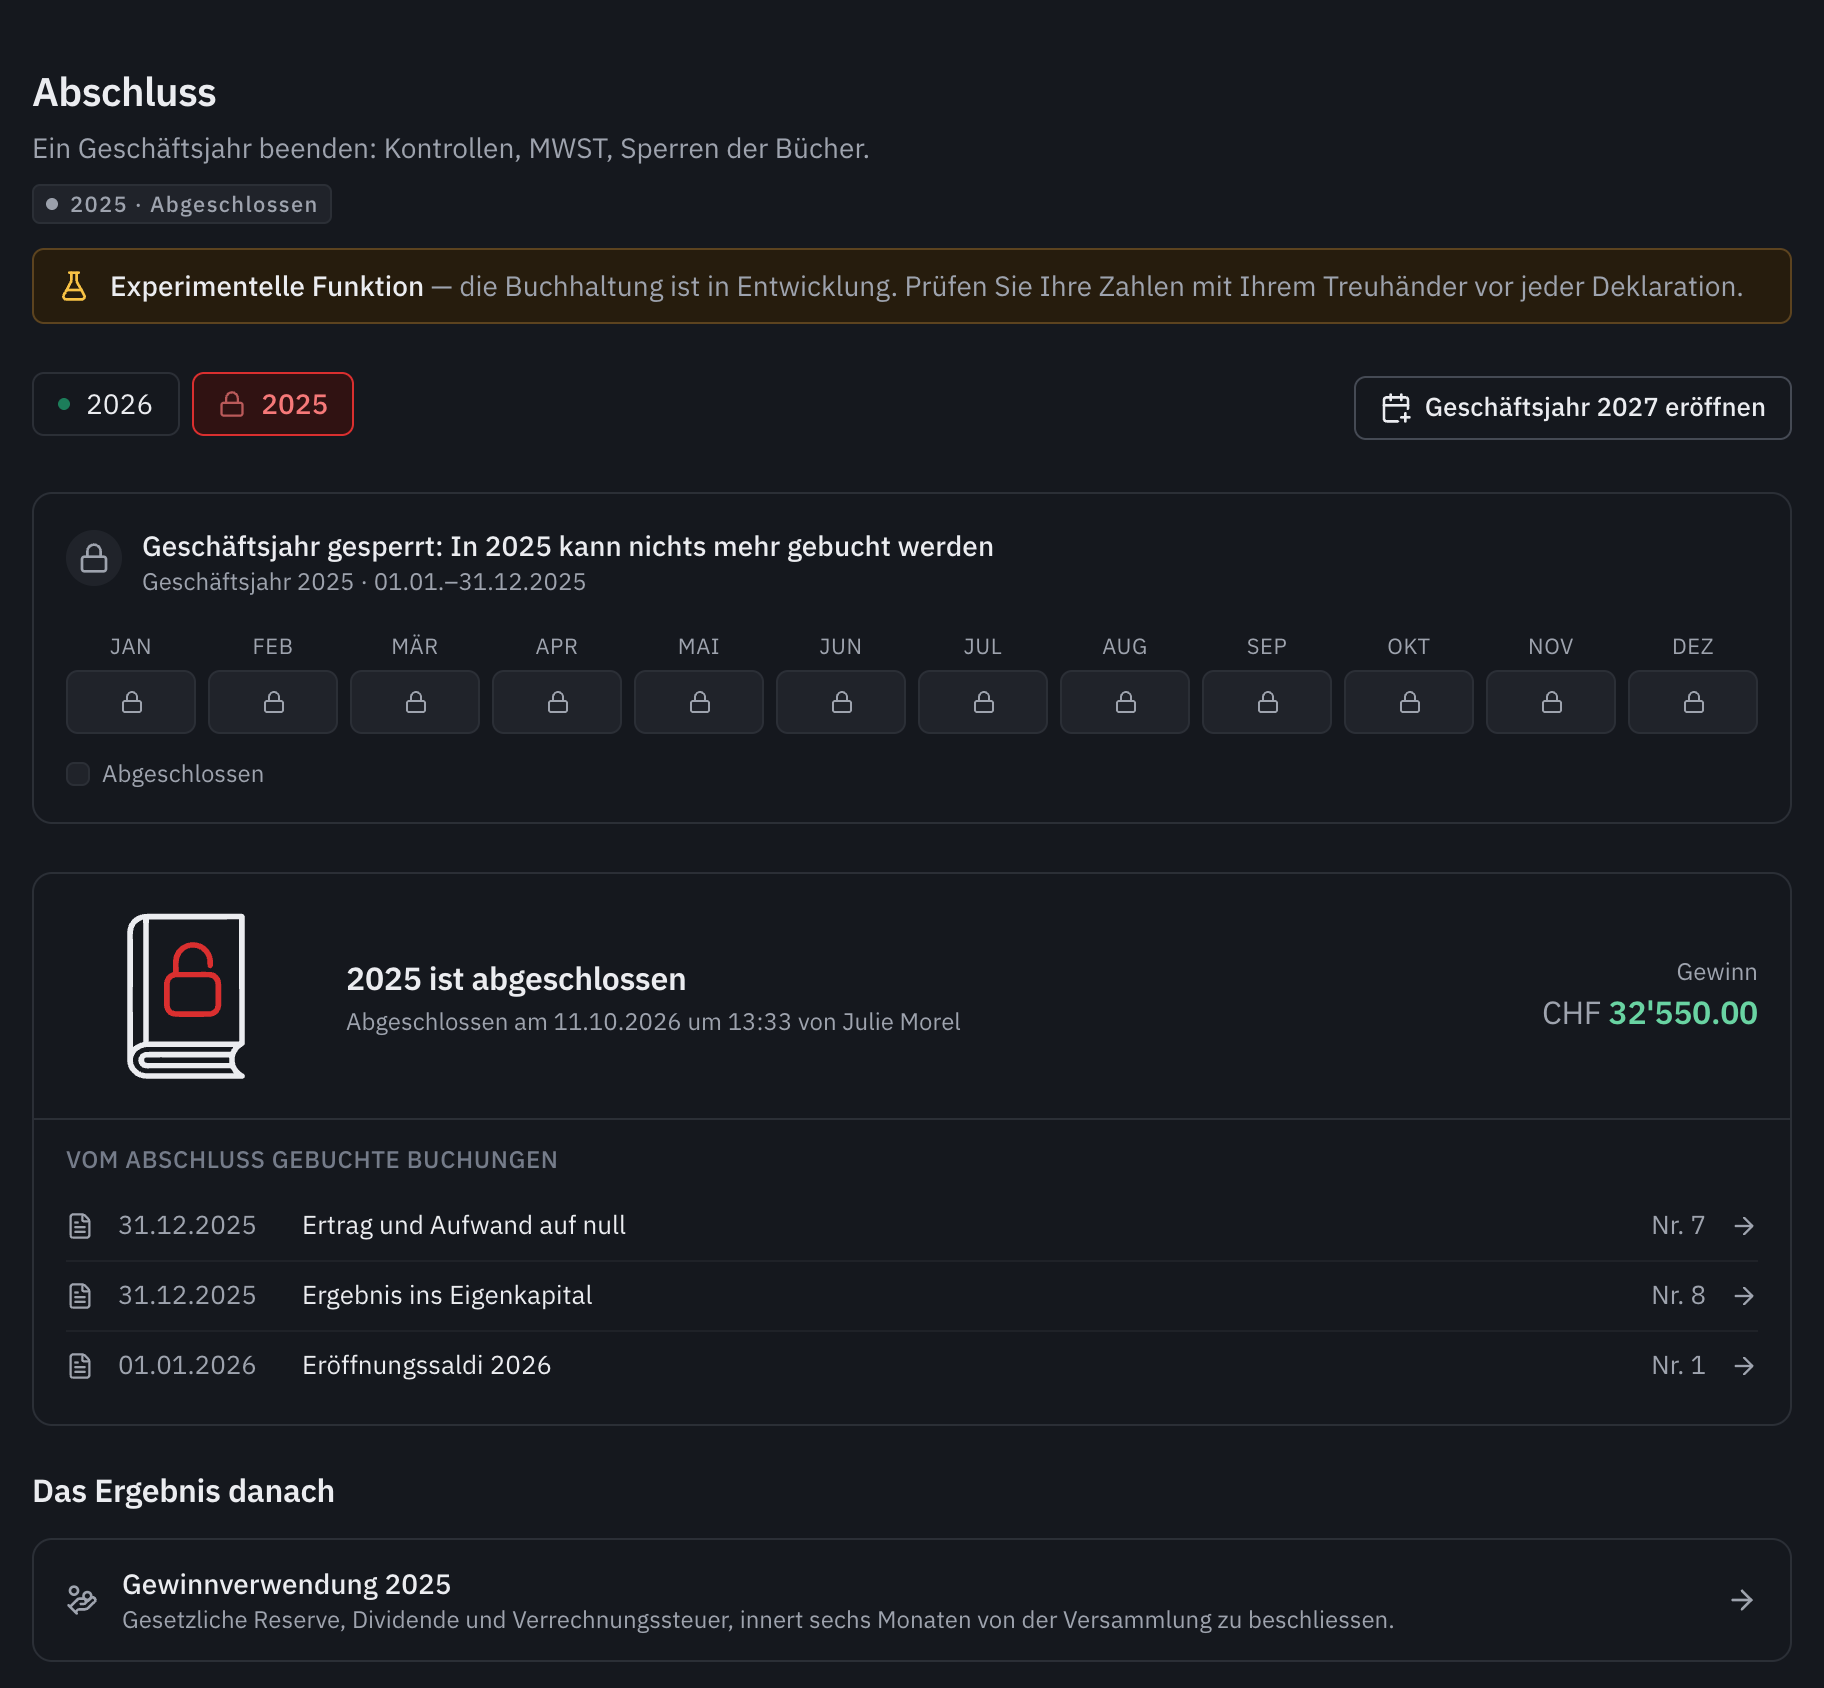Viewport: 1824px width, 1688px height.
Task: Open the Ertrag und Aufwand auf null entry
Action: click(x=912, y=1226)
